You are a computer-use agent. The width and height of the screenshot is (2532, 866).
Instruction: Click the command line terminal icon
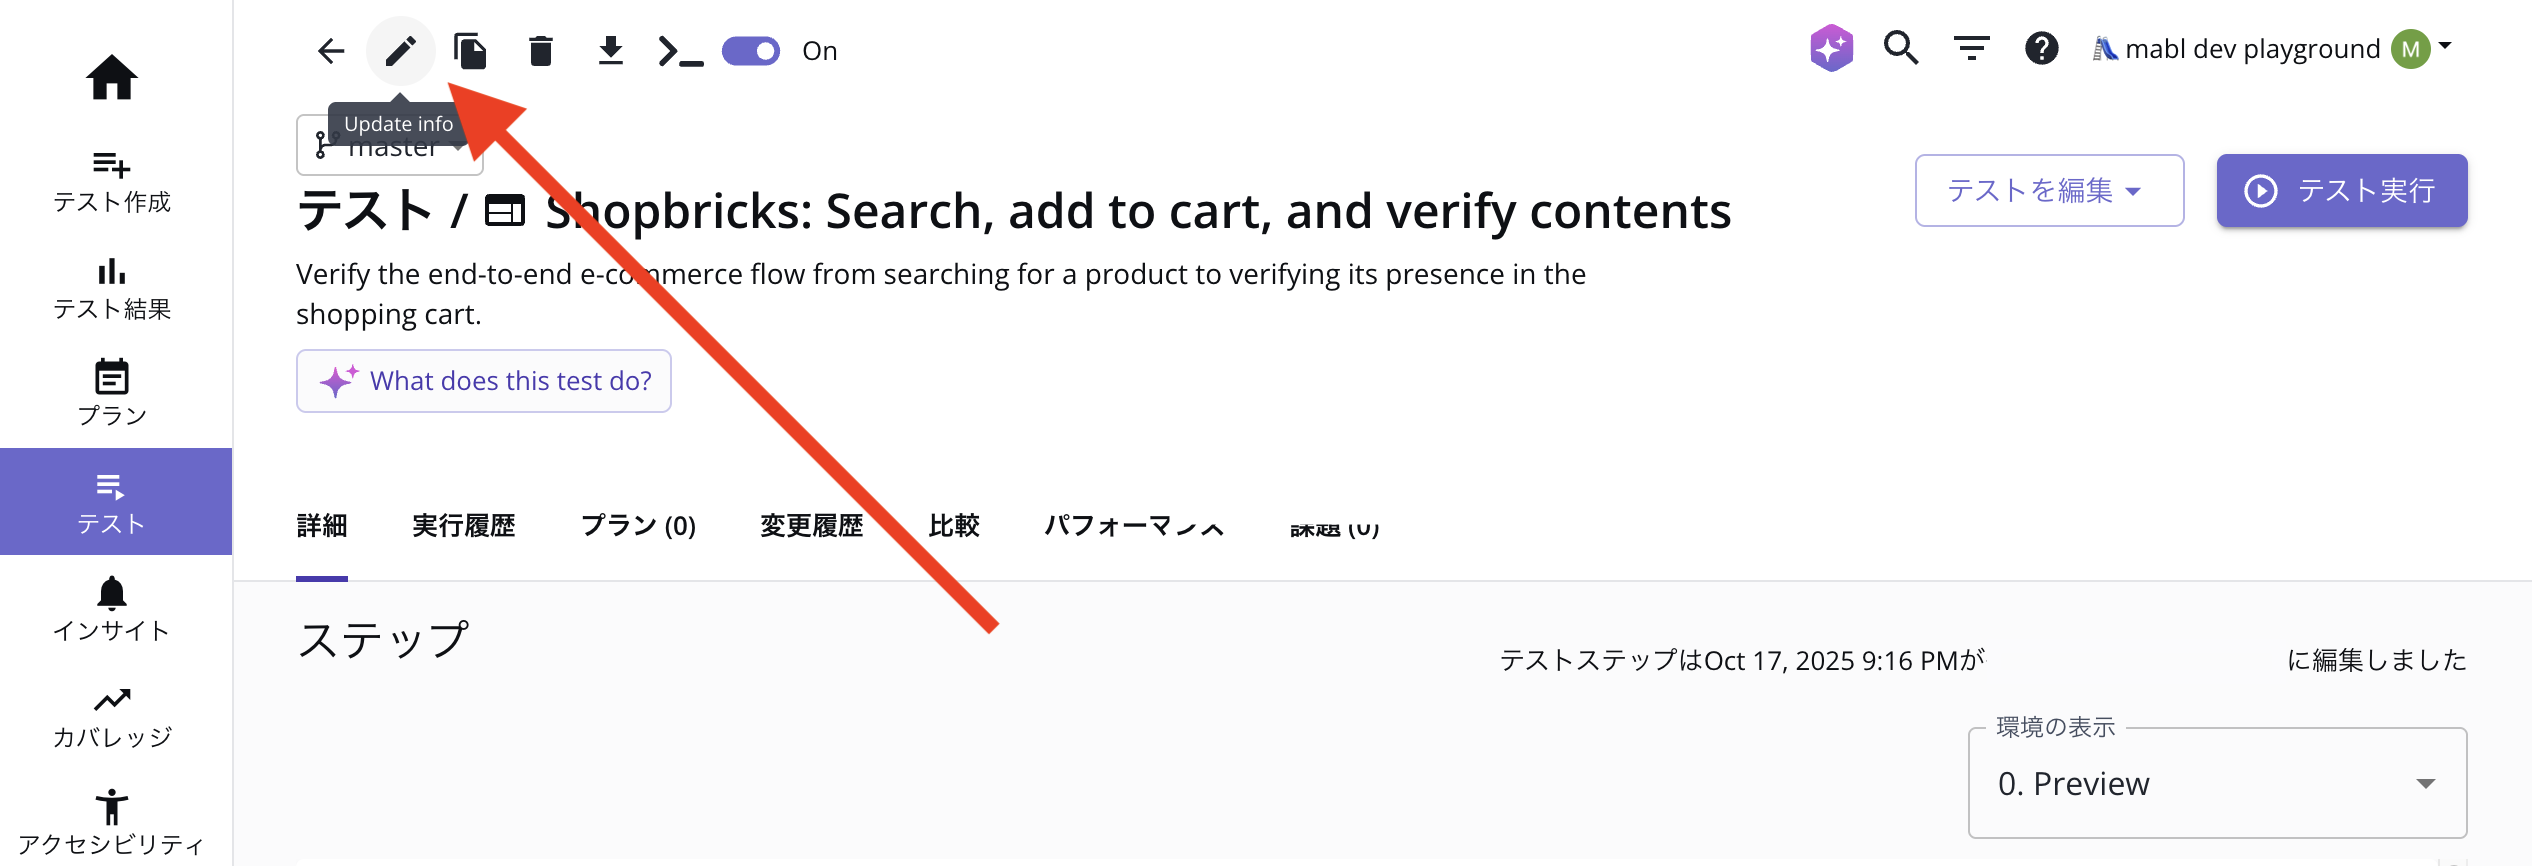point(680,51)
